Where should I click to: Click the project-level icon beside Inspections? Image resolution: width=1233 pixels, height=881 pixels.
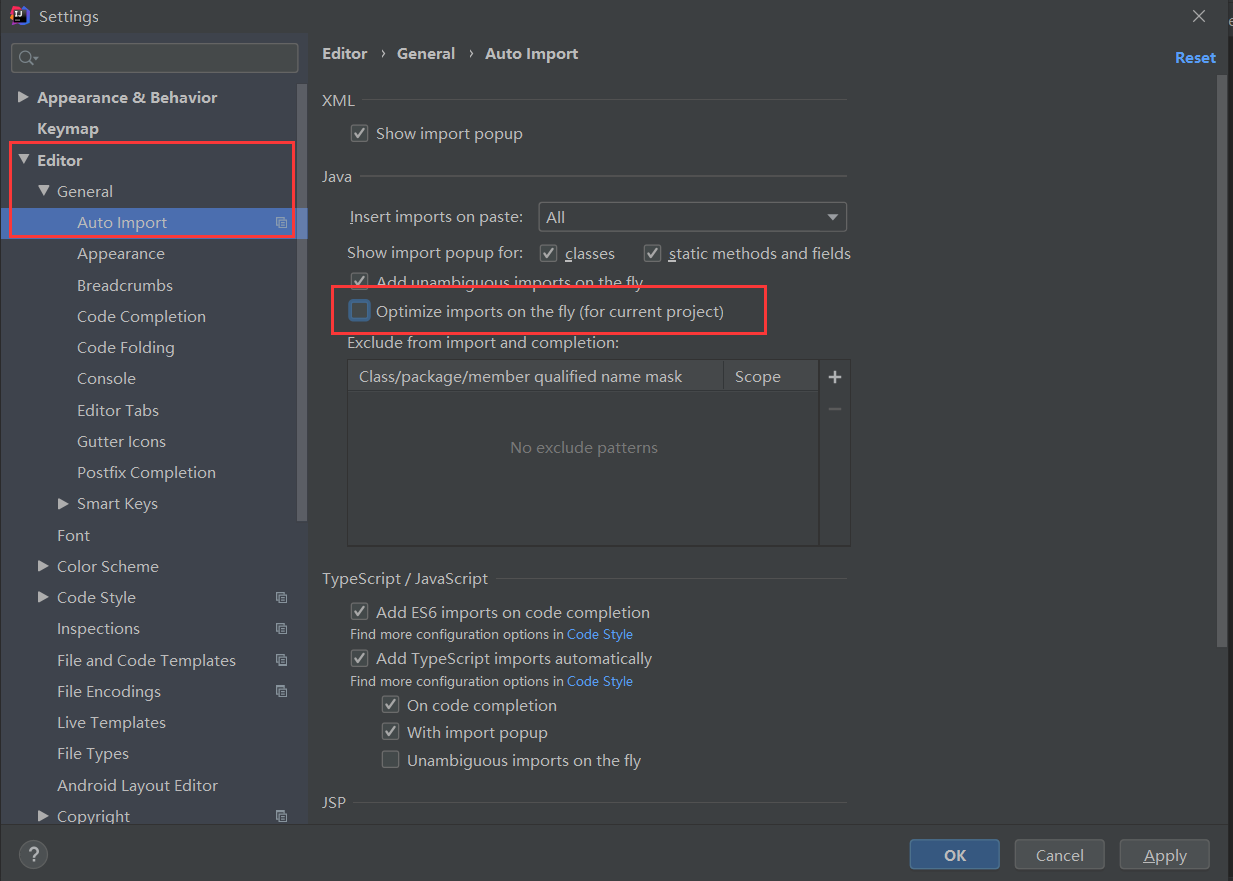click(281, 629)
